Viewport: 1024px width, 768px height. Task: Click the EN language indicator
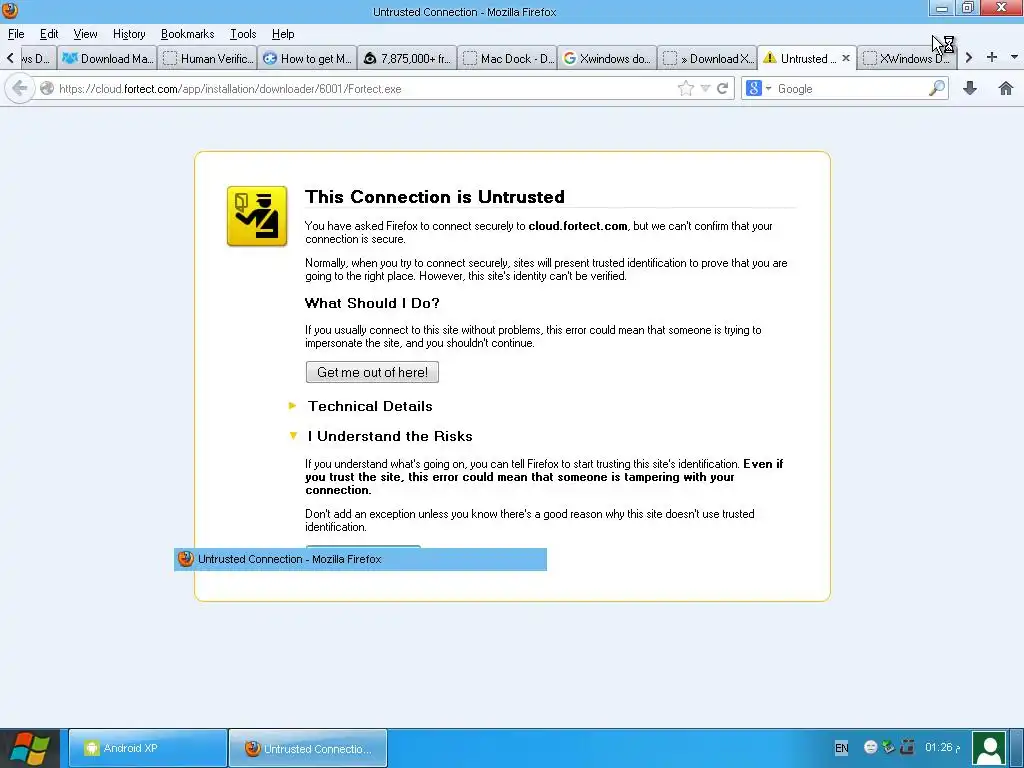(842, 748)
